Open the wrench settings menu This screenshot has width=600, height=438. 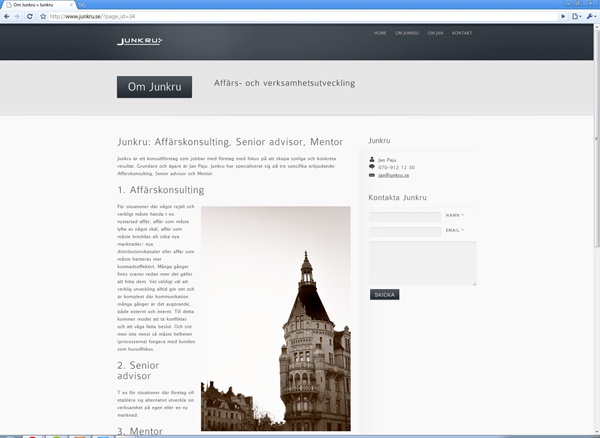591,16
